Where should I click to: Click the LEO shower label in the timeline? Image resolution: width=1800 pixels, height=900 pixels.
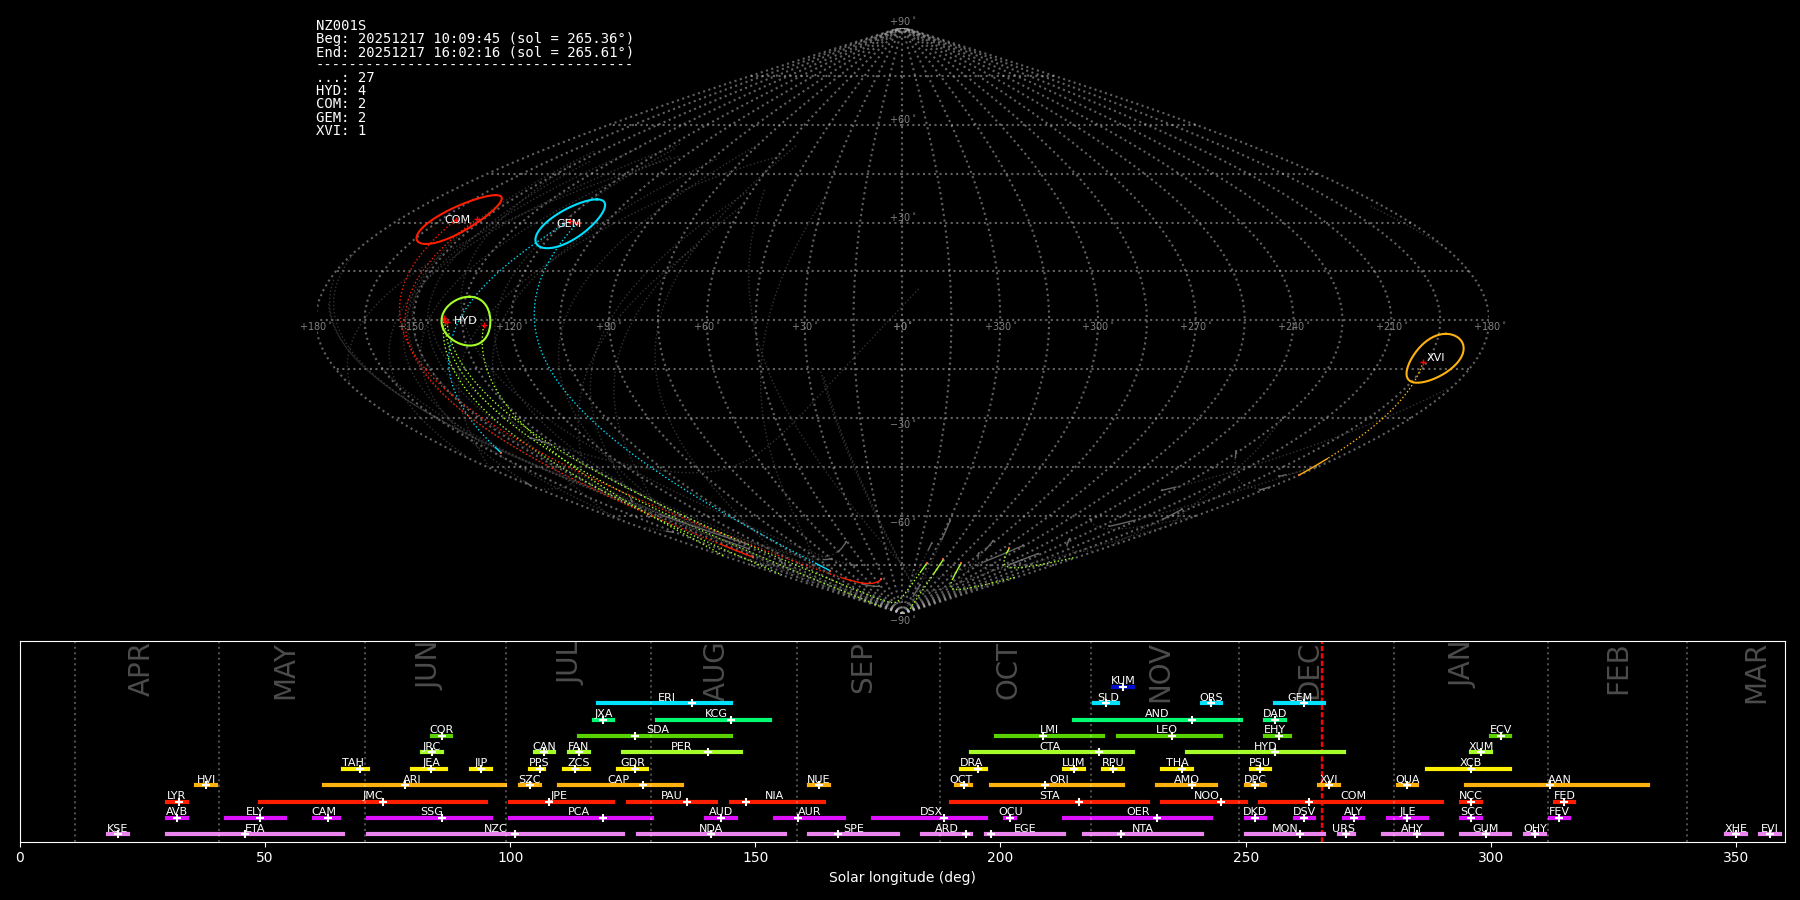coord(1166,730)
